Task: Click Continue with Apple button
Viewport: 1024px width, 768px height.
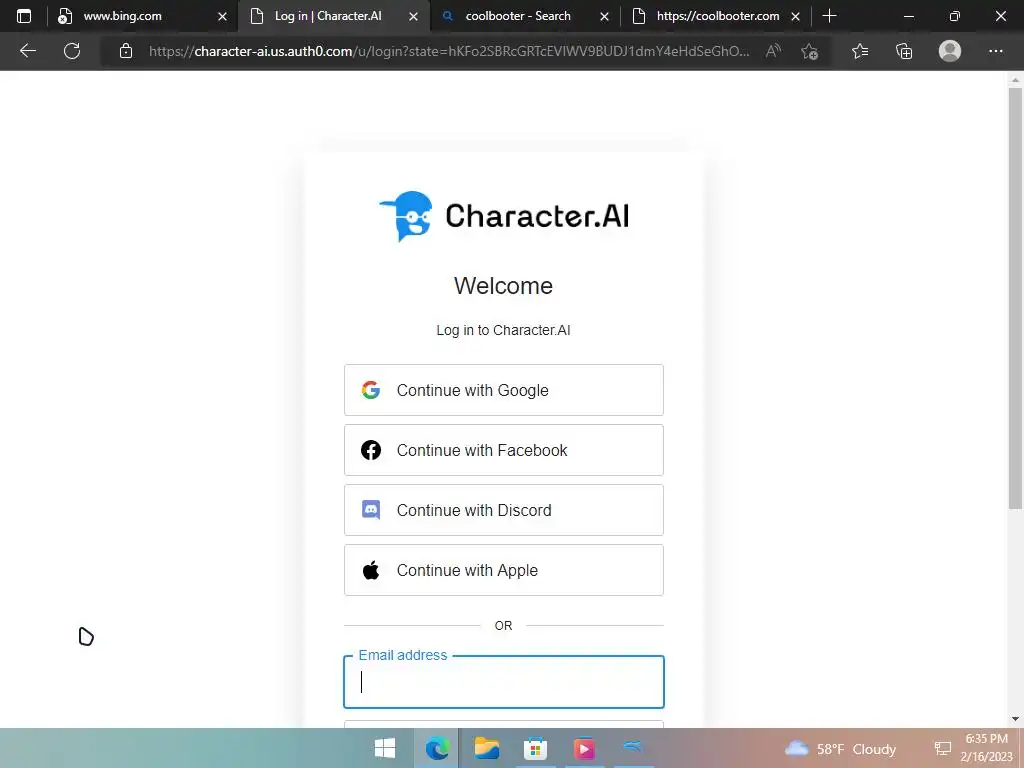Action: tap(504, 570)
